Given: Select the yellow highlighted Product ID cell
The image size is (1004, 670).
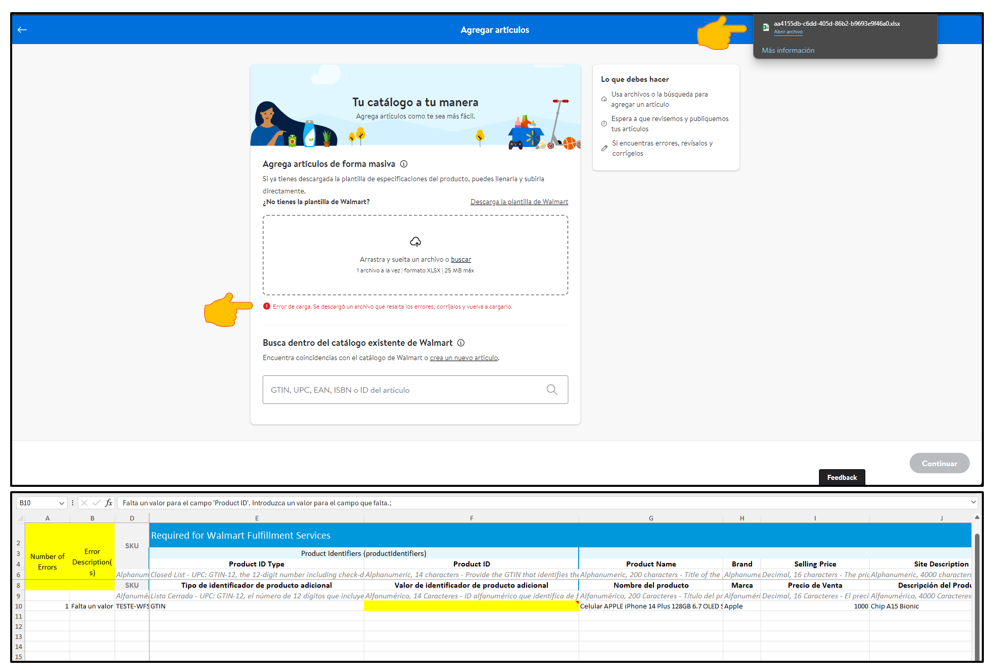Looking at the screenshot, I should (471, 606).
